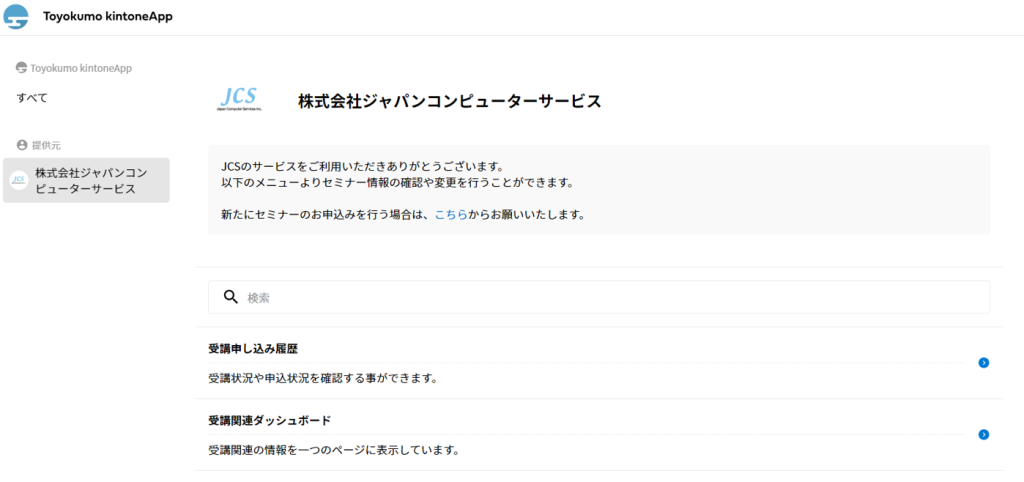Click the sidebar label 提供元
Image resolution: width=1024 pixels, height=482 pixels.
click(x=46, y=145)
